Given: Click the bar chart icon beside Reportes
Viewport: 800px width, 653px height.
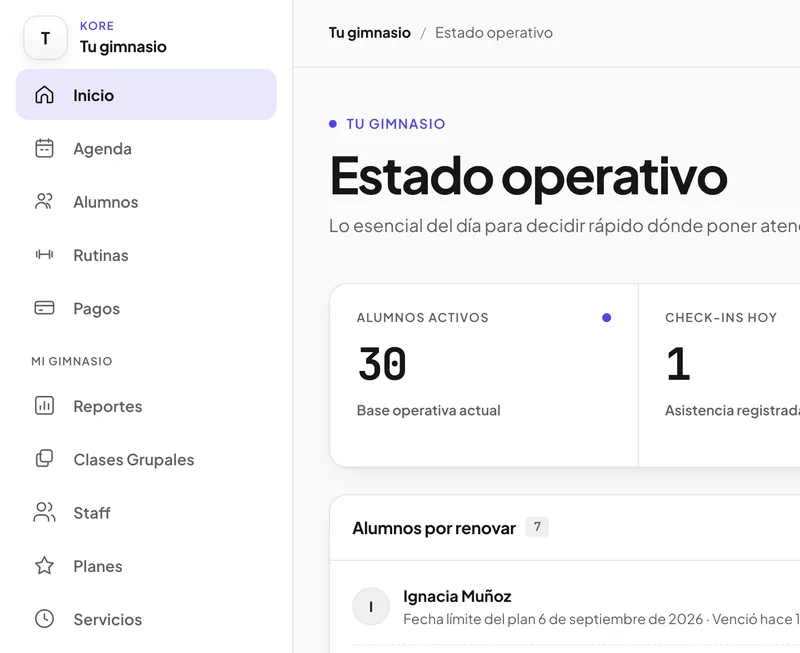Looking at the screenshot, I should [x=44, y=406].
